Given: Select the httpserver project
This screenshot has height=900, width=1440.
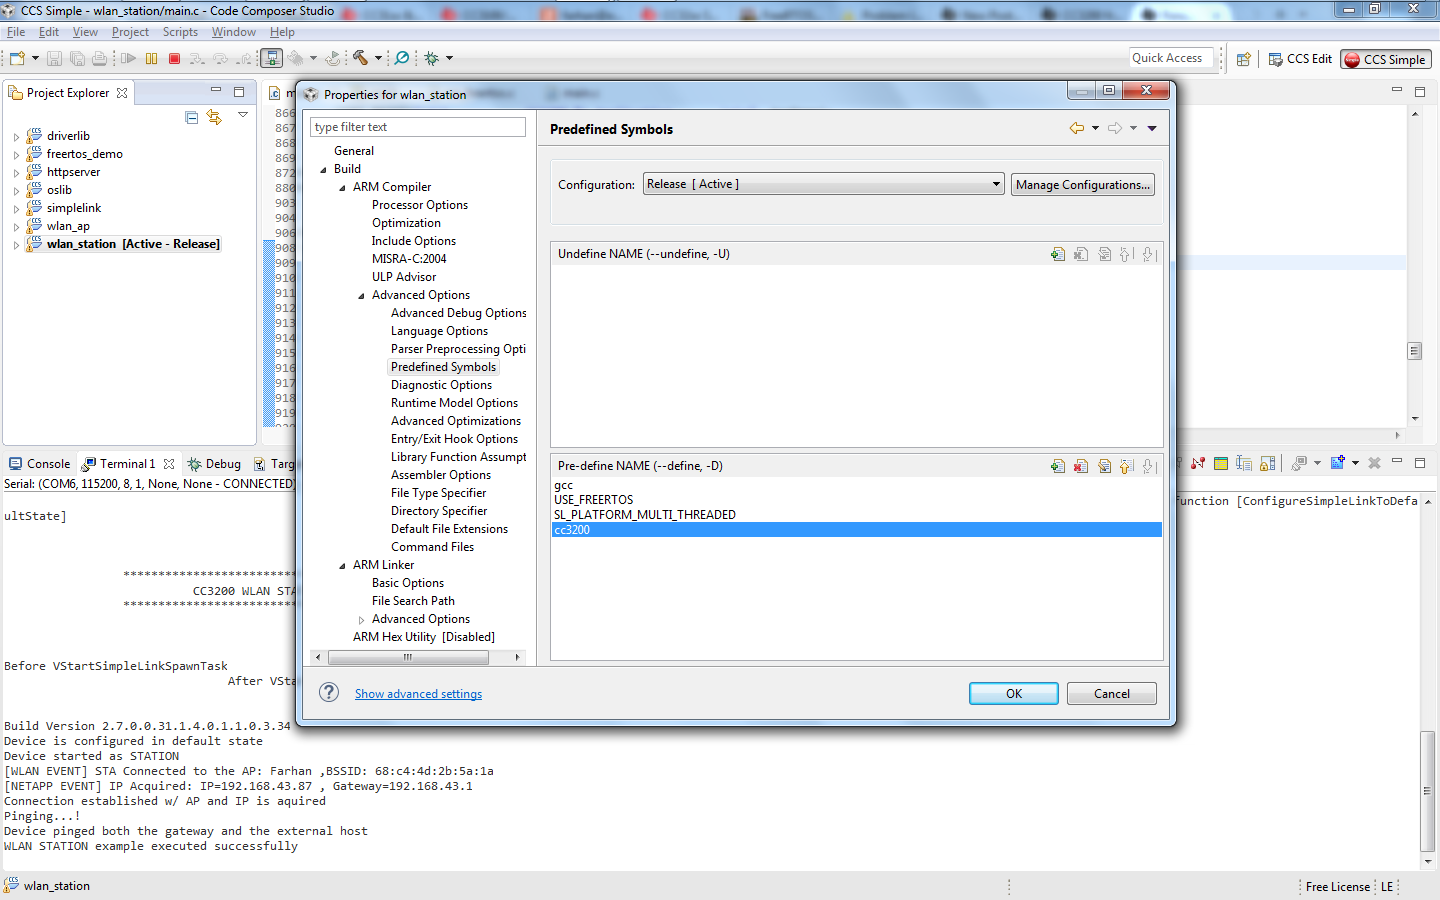Looking at the screenshot, I should tap(73, 172).
